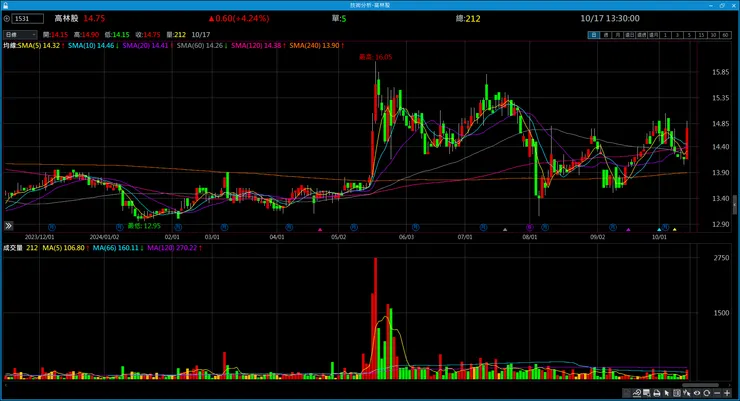Screen dimensions: 740x401
Task: Click the split-window layout icon
Action: [677, 393]
